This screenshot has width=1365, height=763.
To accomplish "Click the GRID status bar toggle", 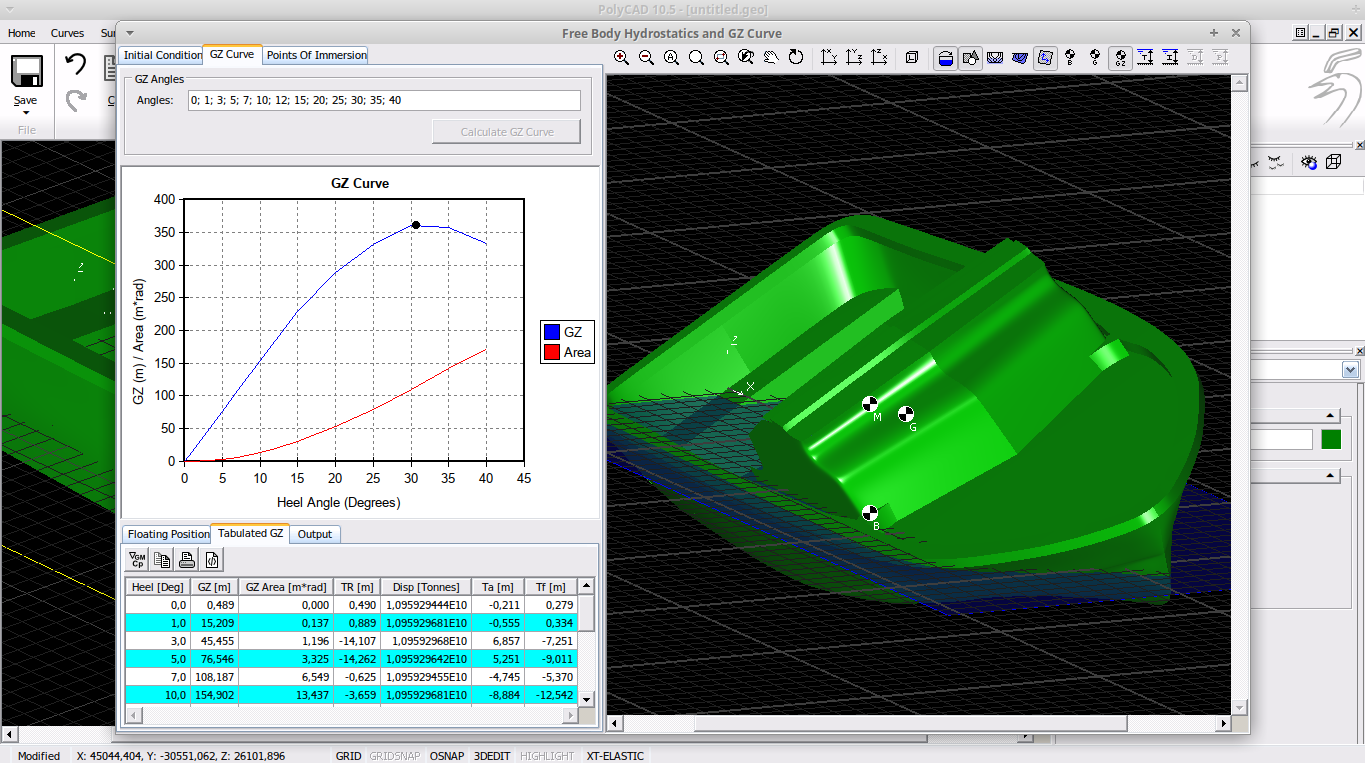I will [348, 756].
